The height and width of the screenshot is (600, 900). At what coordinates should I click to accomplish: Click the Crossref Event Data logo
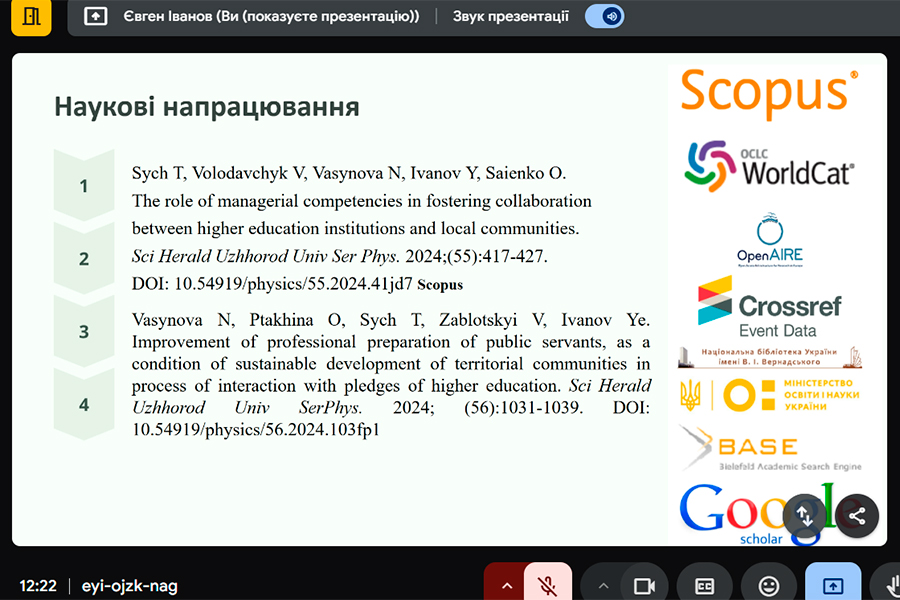tap(769, 307)
